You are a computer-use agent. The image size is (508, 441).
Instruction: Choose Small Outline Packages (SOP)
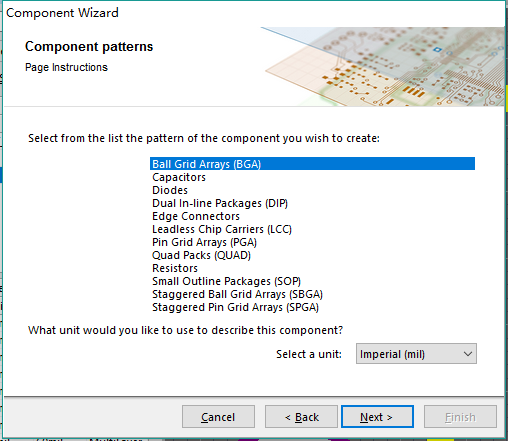pyautogui.click(x=312, y=281)
